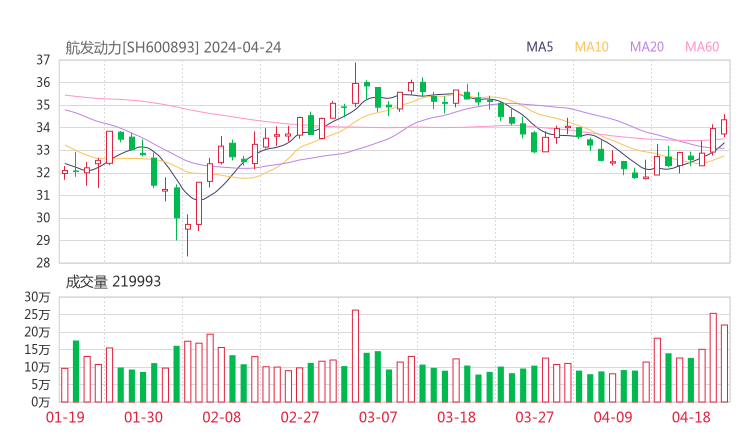Click the 03-18 date axis label

click(x=455, y=417)
